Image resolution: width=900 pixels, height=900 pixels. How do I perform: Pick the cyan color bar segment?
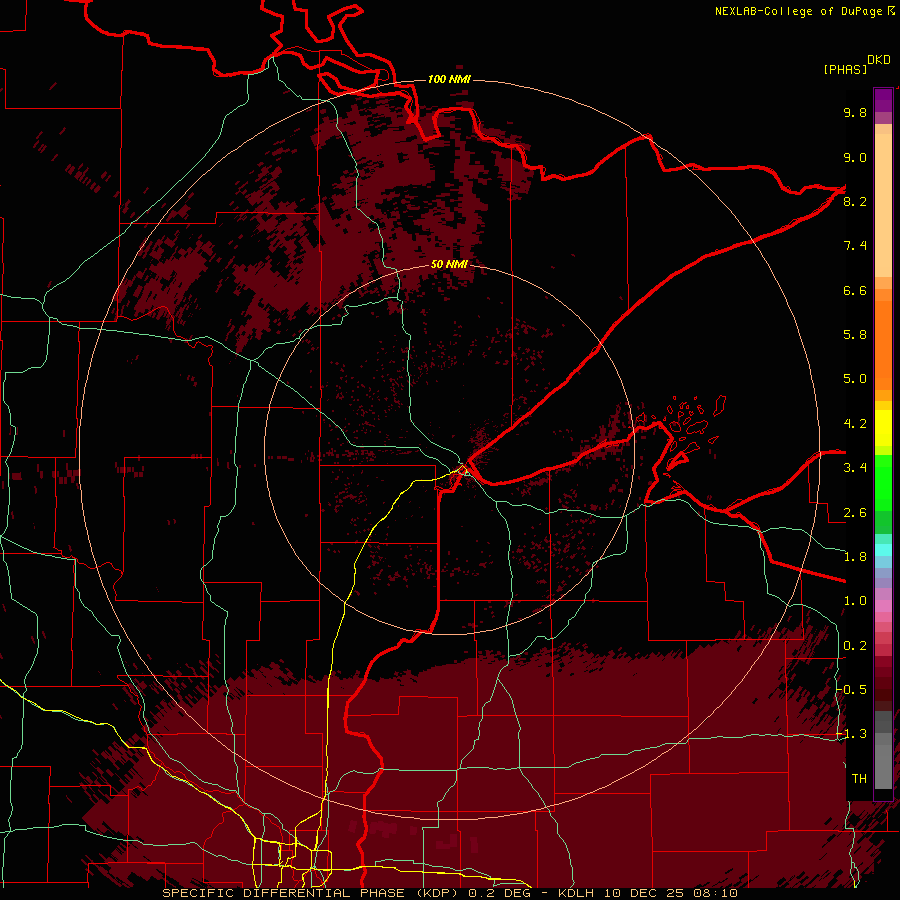883,550
